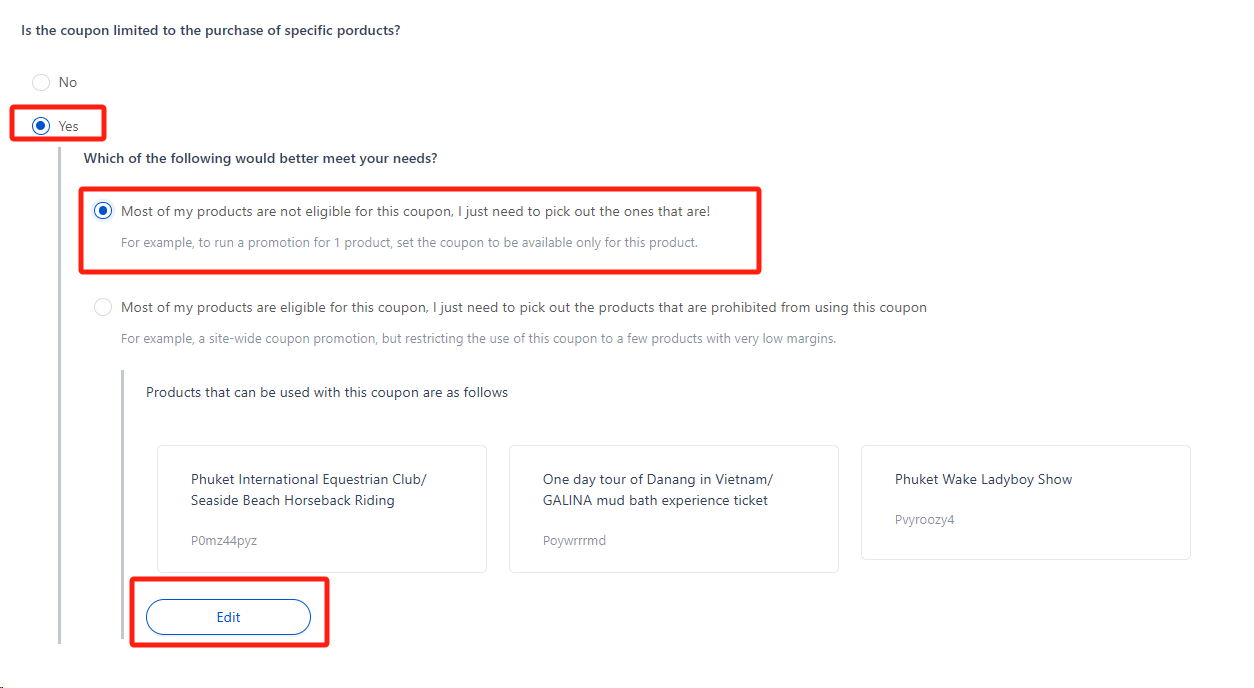Click "pick out the ones that are" label

pos(415,211)
